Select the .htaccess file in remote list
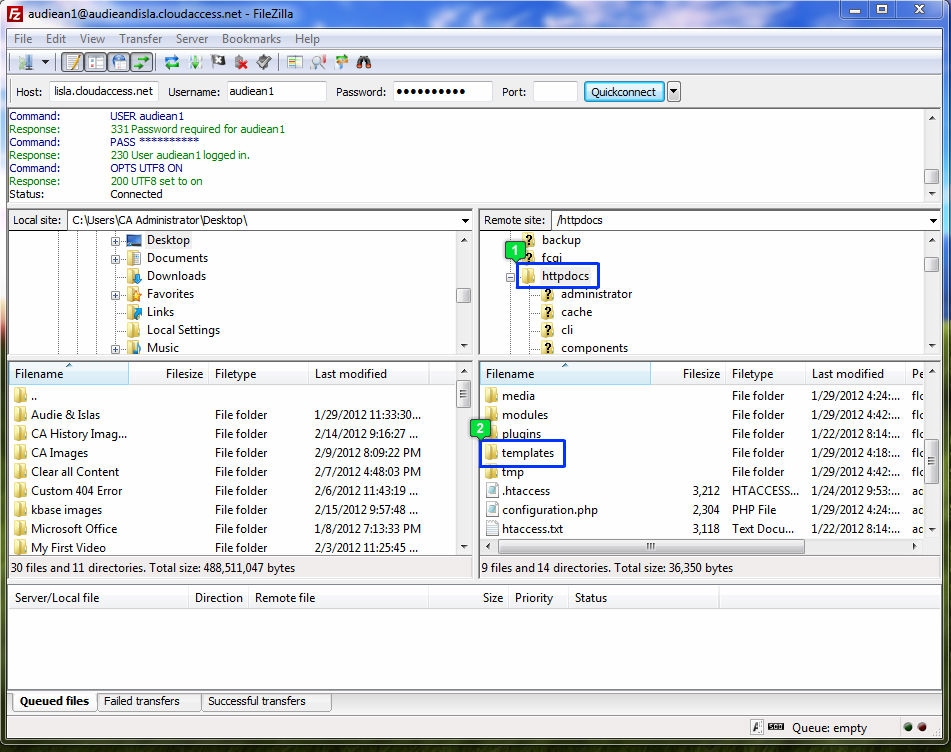The image size is (951, 752). [525, 491]
